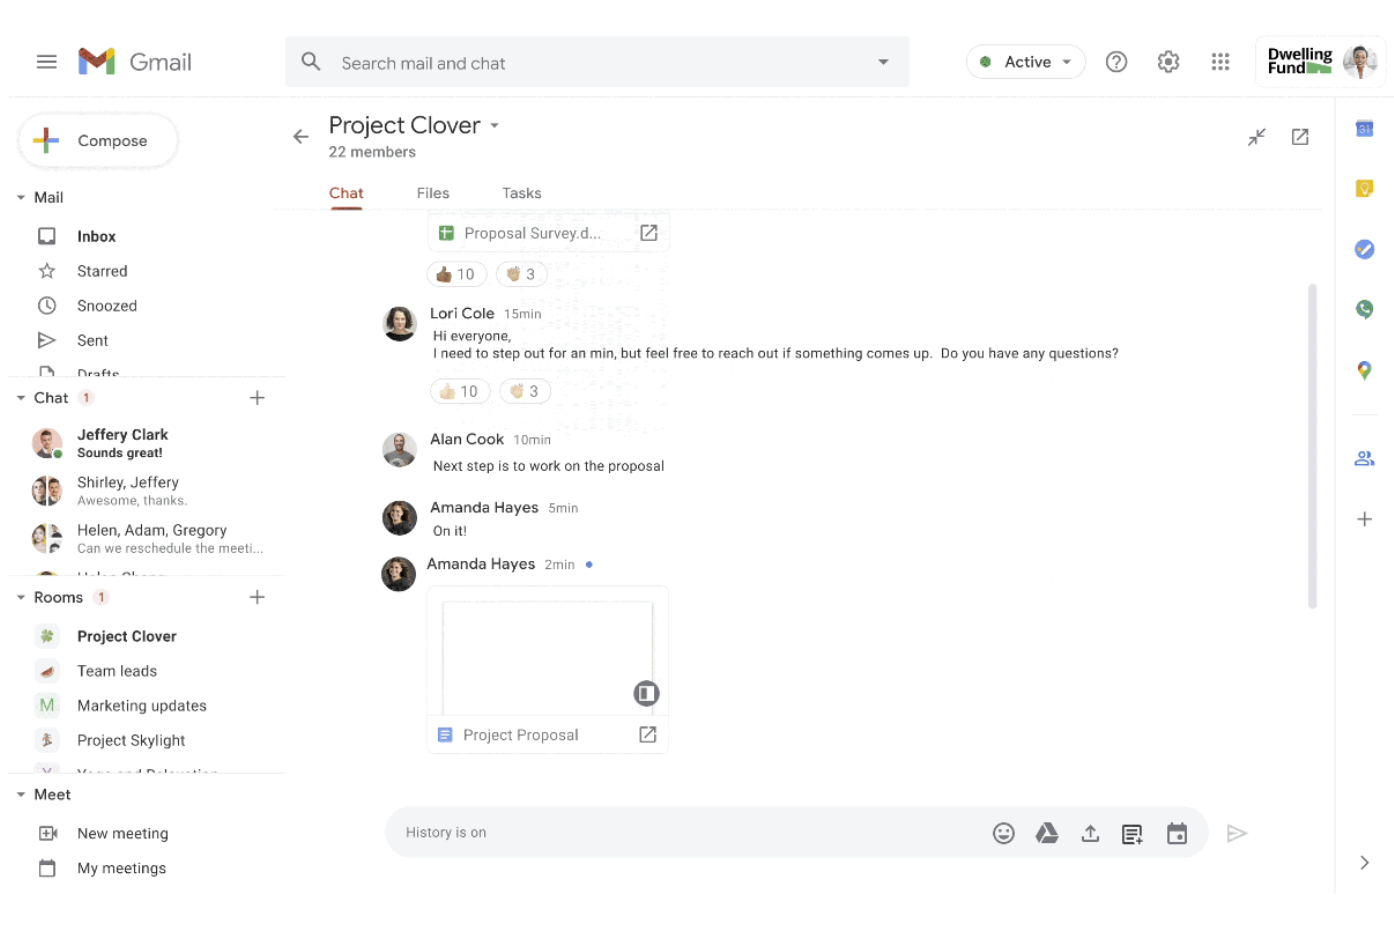Image resolution: width=1394 pixels, height=948 pixels.
Task: Start a new chat with the plus
Action: pos(257,398)
